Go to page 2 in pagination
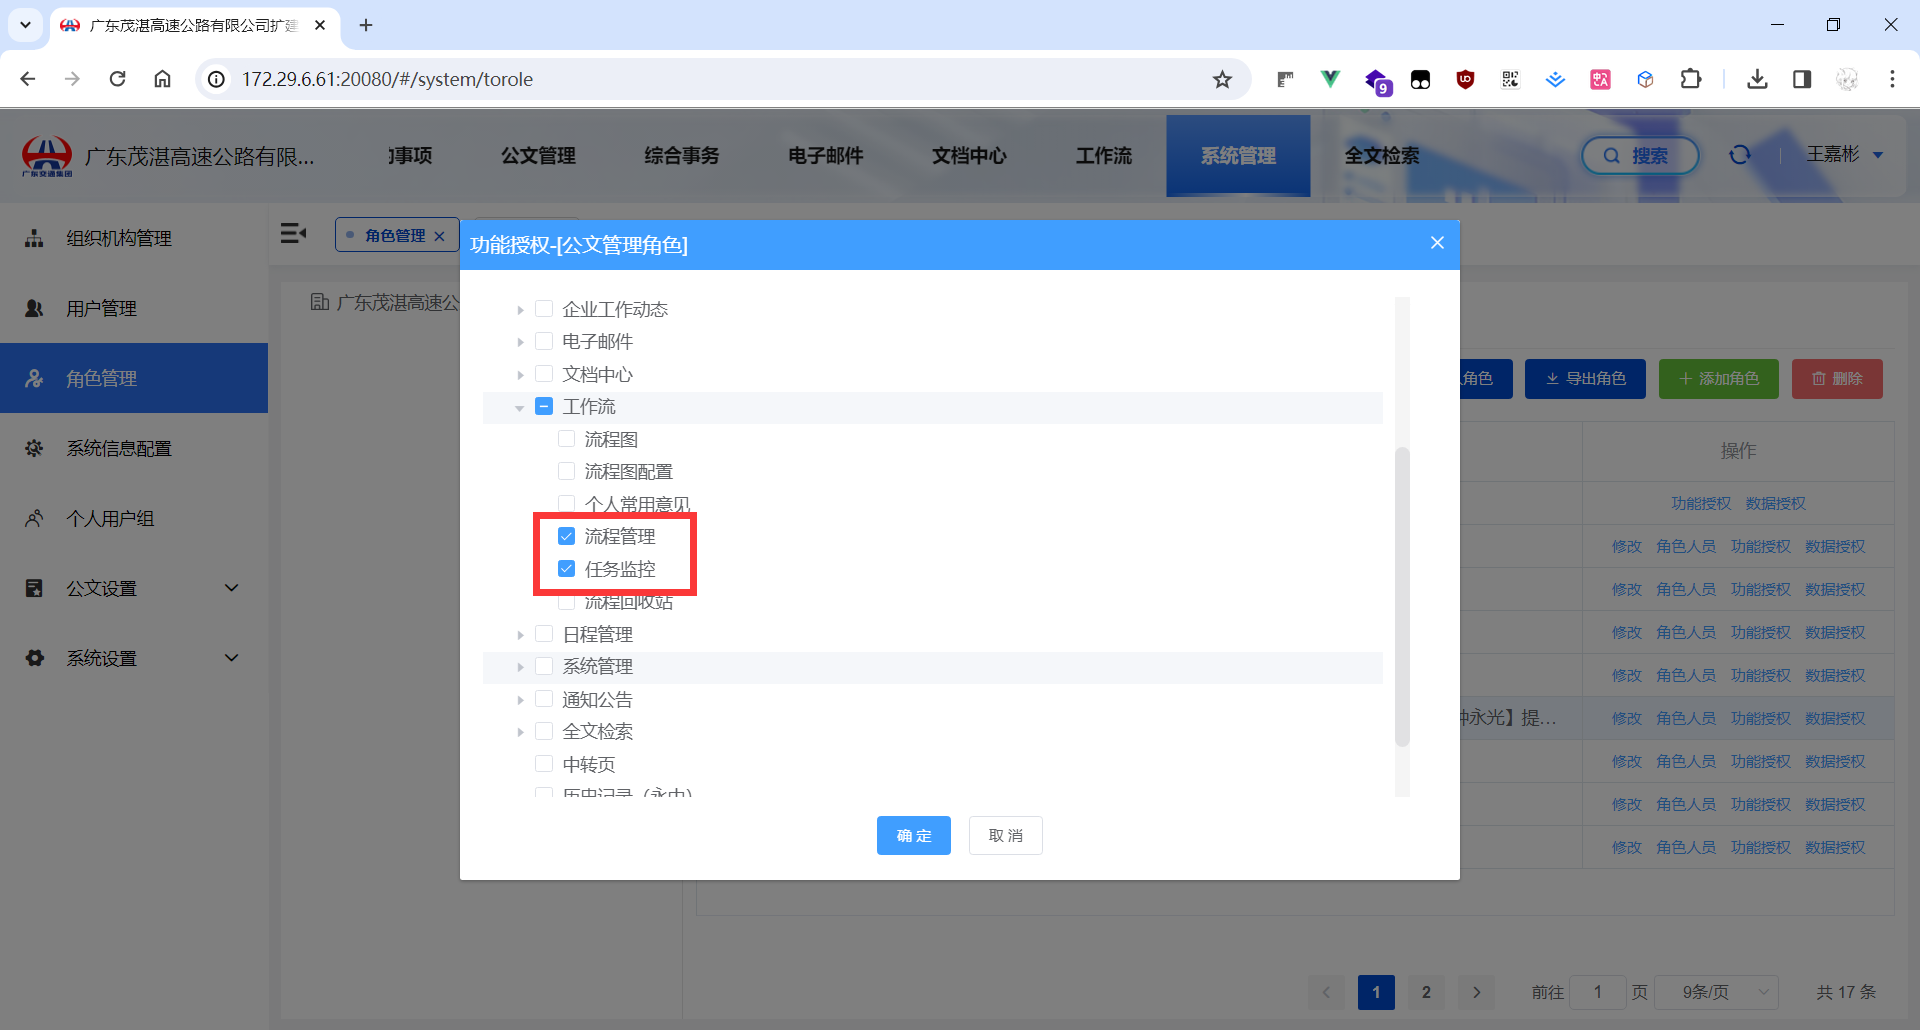The height and width of the screenshot is (1030, 1920). click(x=1426, y=992)
